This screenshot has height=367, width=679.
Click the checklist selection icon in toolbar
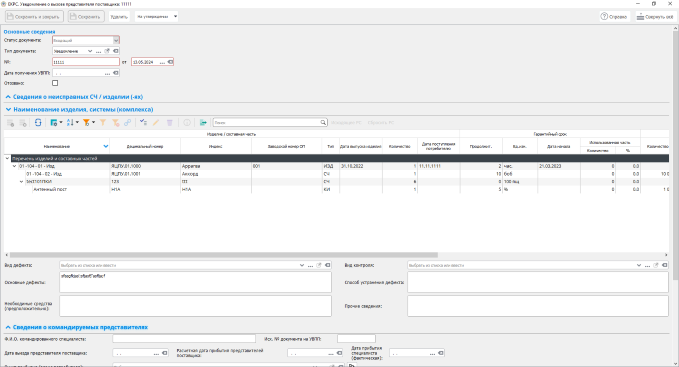click(143, 123)
